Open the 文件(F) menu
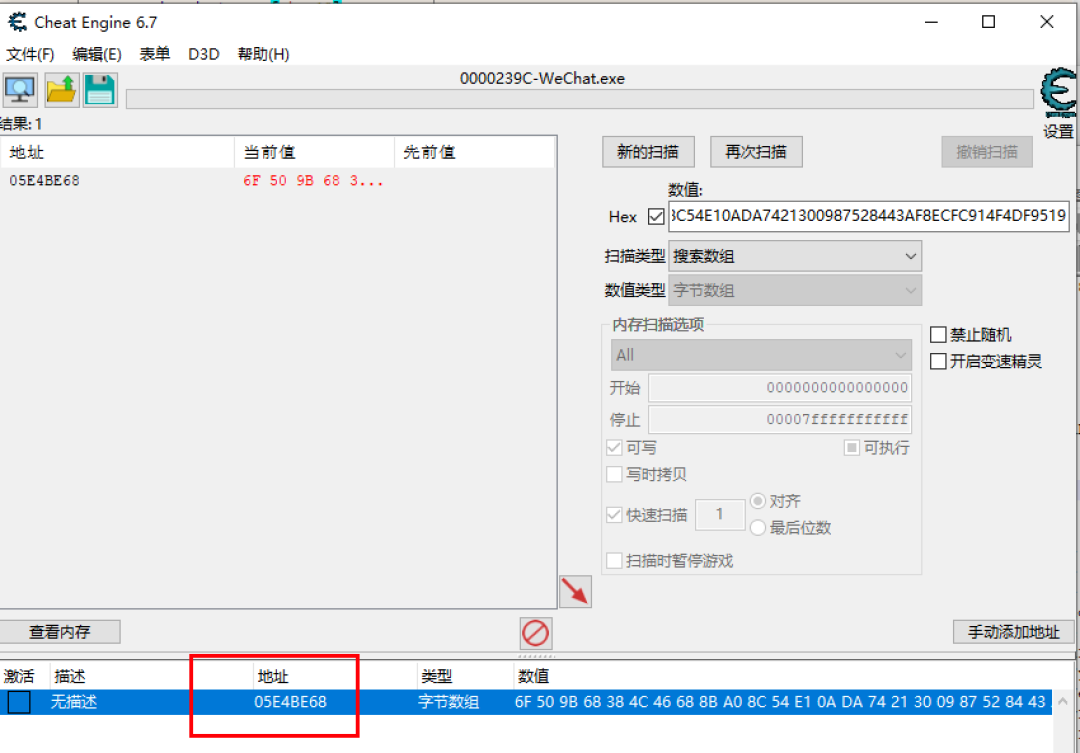1080x753 pixels. (30, 54)
